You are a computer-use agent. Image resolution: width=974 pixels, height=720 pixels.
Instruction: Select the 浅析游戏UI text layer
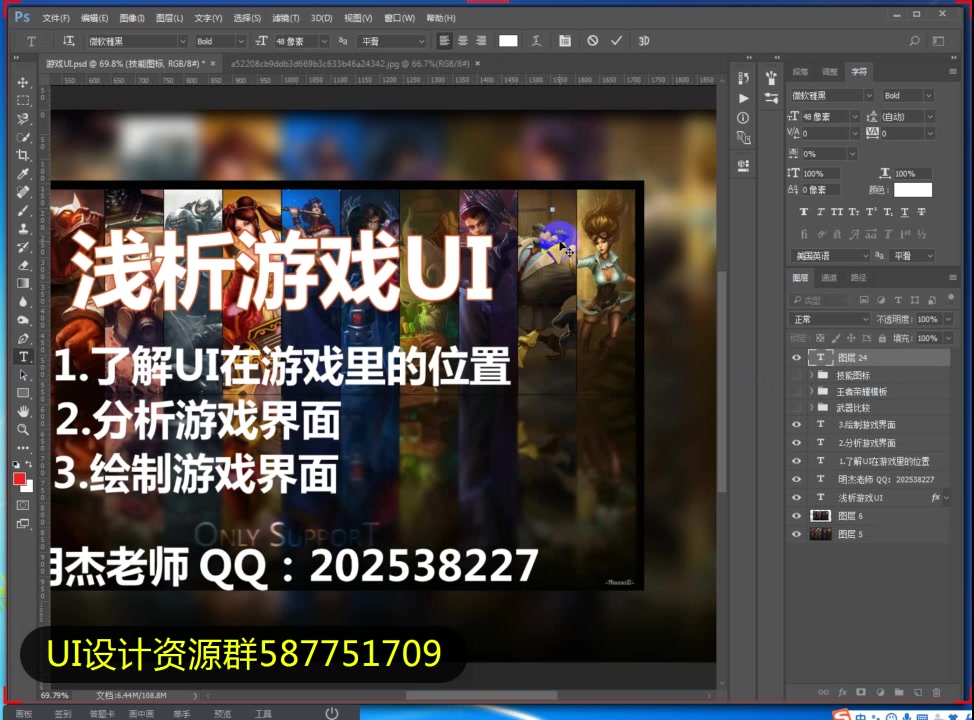coord(860,497)
